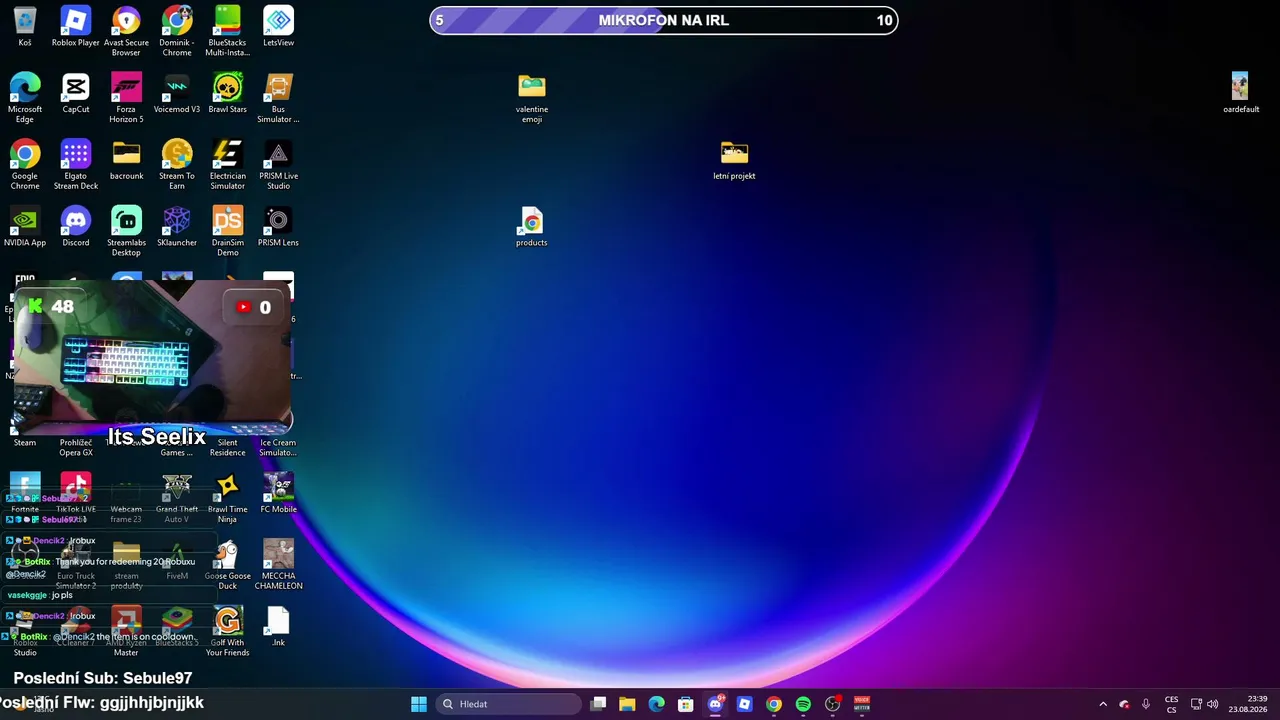Open the Jnk file on desktop

click(278, 627)
